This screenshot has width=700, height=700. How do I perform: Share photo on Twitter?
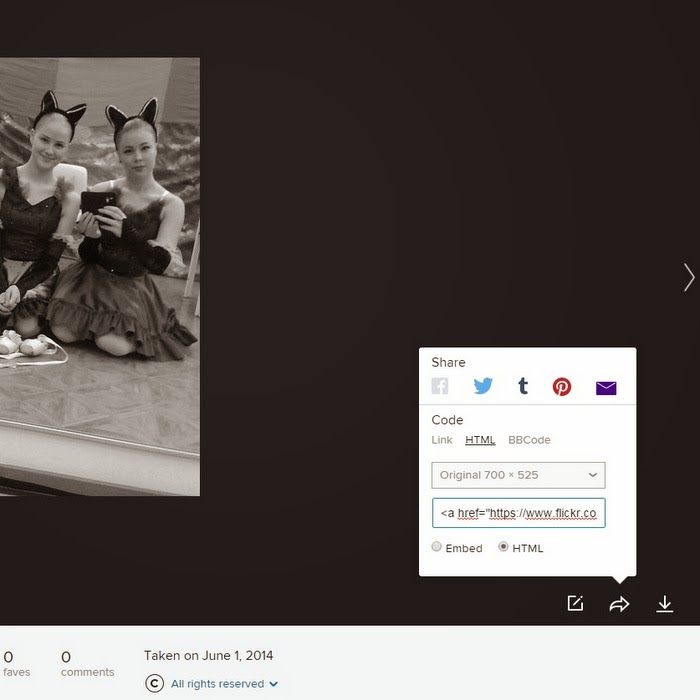pyautogui.click(x=483, y=386)
